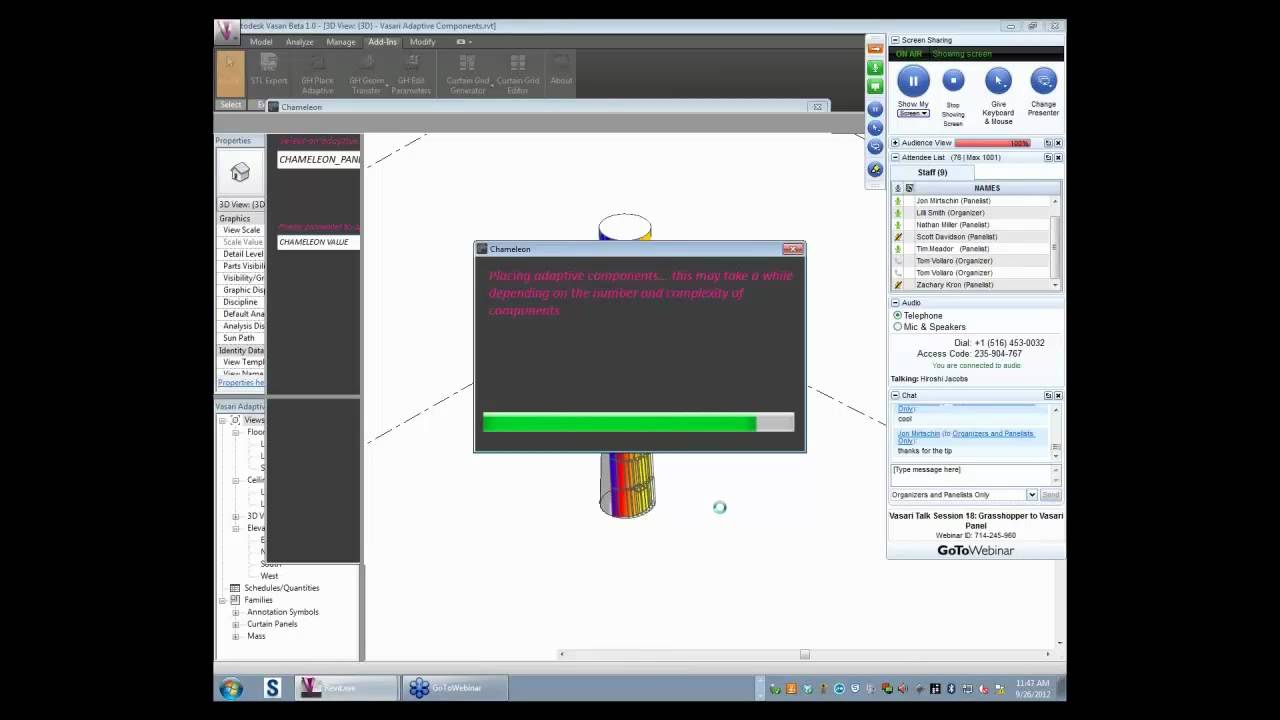Collapse the Chat pane
Viewport: 1280px width, 720px height.
[x=895, y=395]
